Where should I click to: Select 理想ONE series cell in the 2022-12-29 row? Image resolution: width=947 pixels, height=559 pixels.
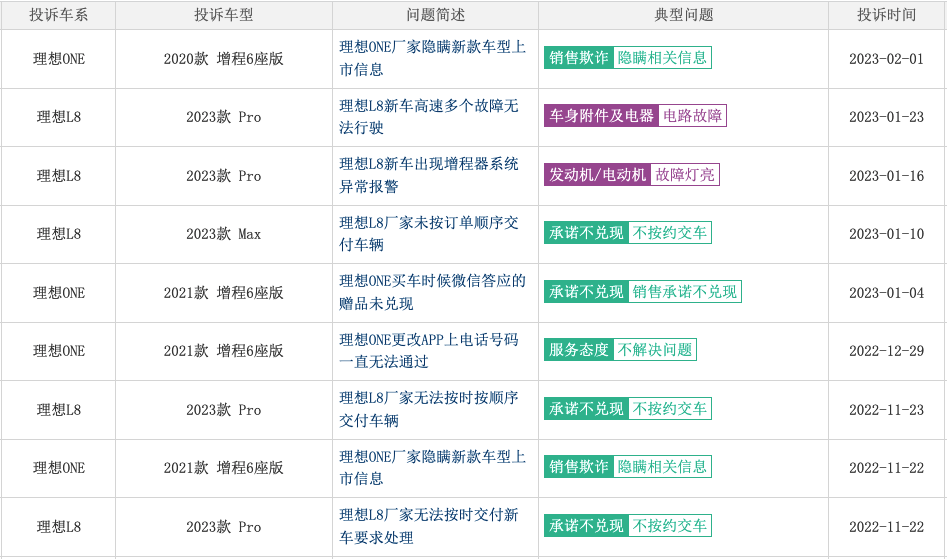point(59,351)
